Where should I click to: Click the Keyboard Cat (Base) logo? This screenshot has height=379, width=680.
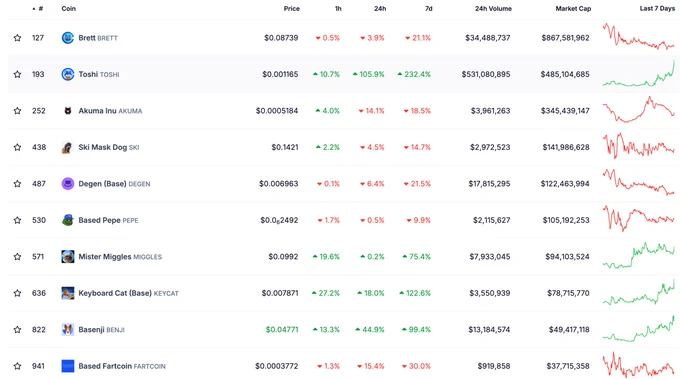[x=68, y=293]
